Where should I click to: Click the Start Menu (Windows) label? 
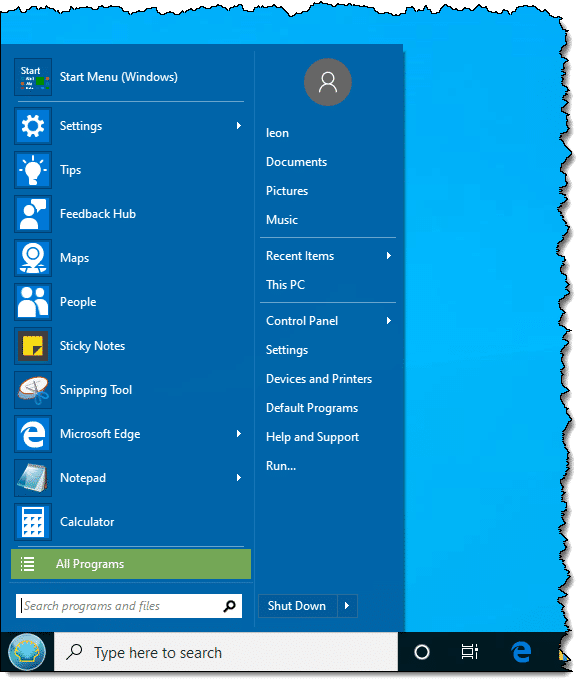pos(119,77)
